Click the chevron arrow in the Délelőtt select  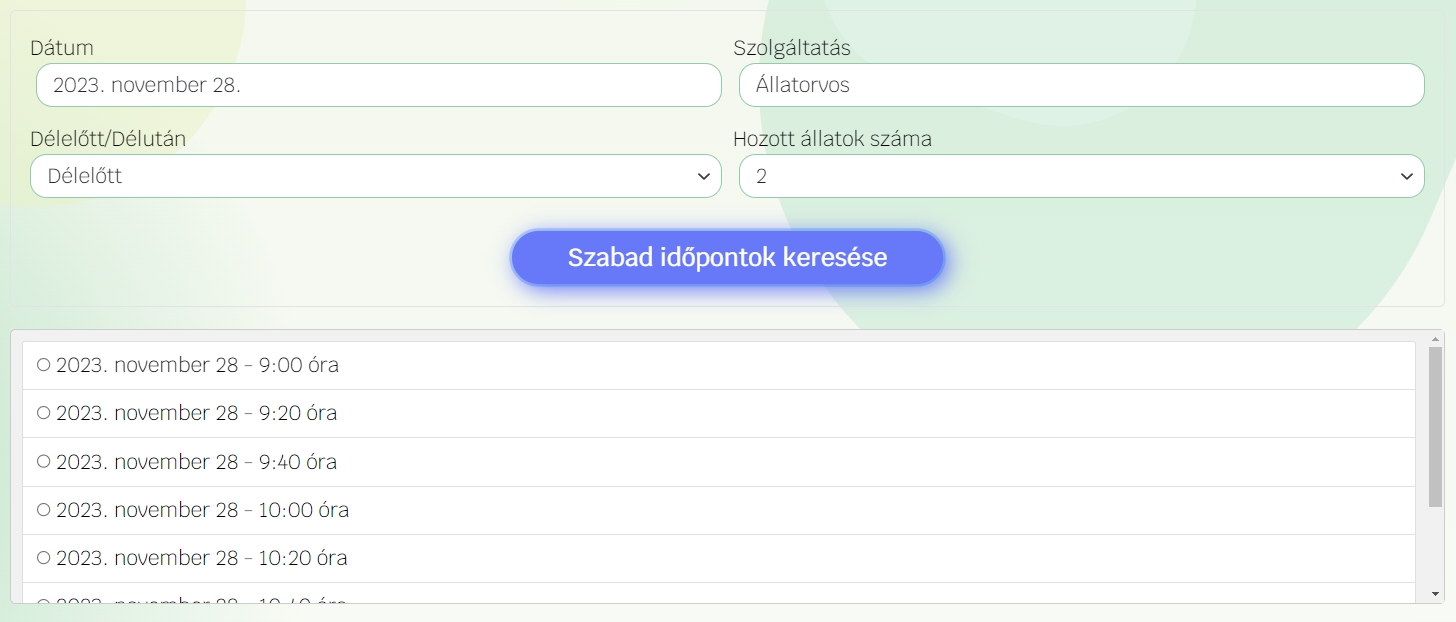point(703,177)
